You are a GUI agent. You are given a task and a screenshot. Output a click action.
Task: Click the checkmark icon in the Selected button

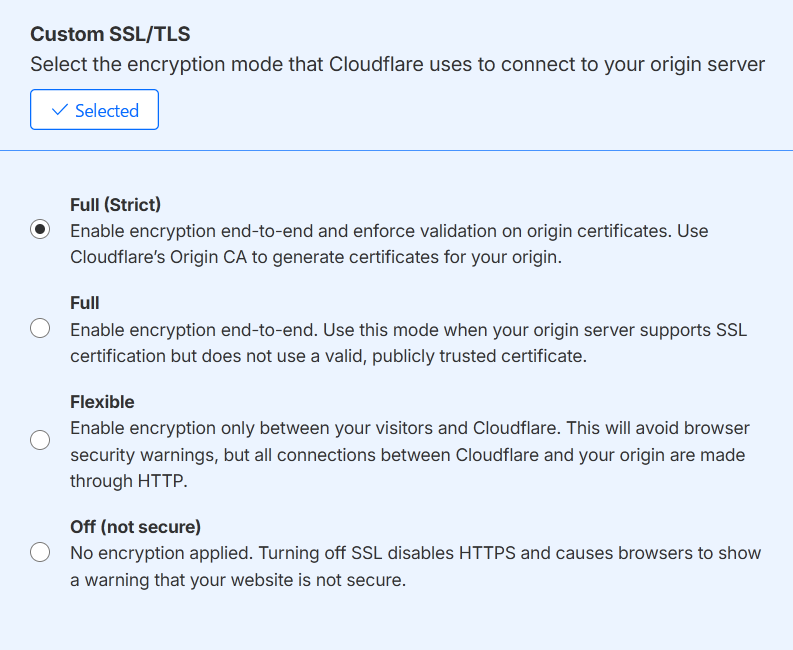pos(59,111)
